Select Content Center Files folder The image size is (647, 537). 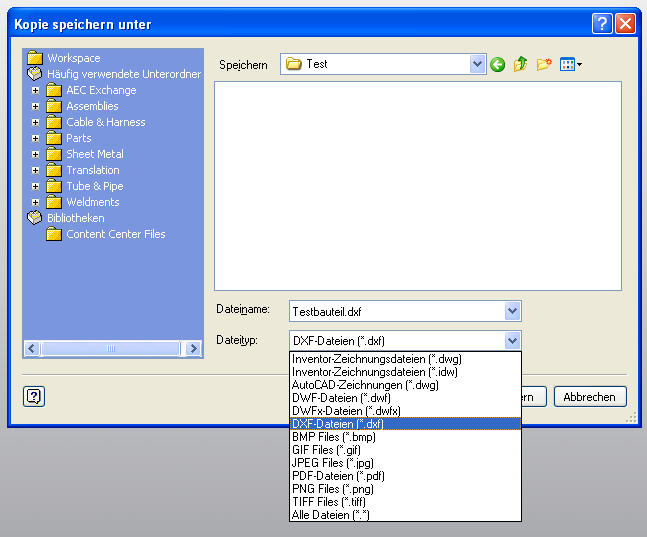click(115, 234)
